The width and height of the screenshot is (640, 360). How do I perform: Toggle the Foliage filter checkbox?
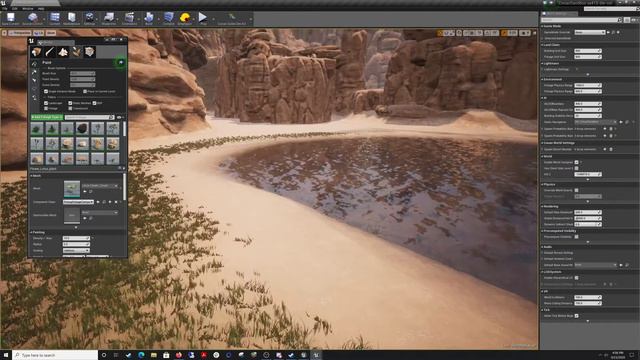(46, 109)
